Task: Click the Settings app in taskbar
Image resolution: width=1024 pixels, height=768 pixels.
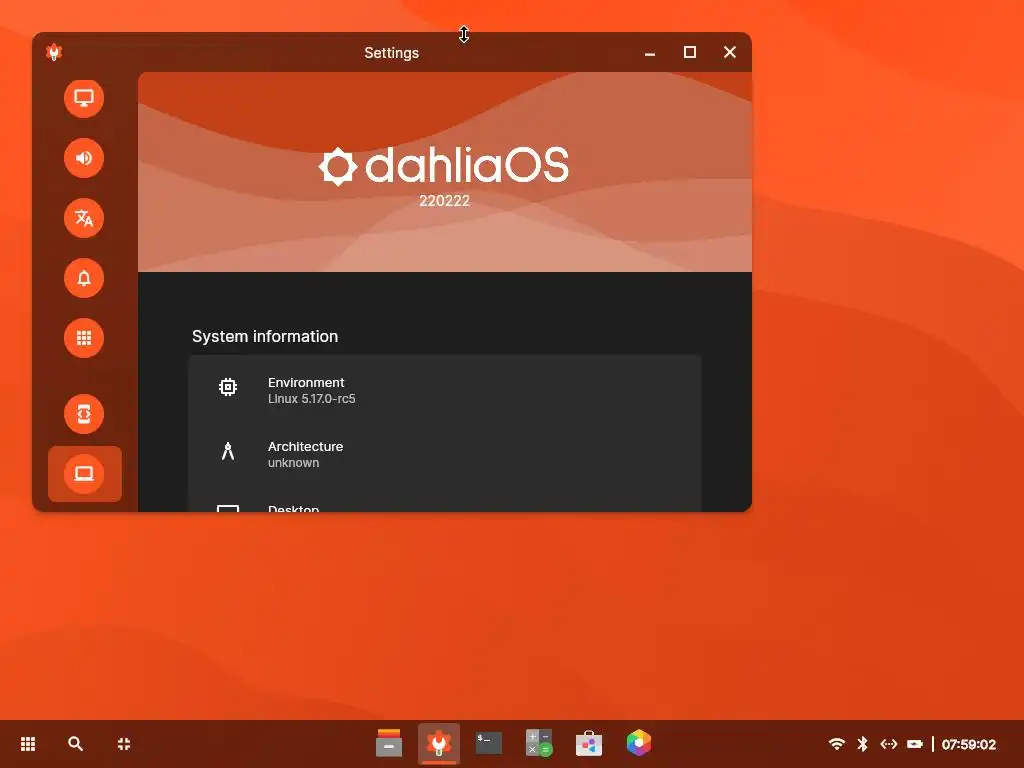Action: 439,743
